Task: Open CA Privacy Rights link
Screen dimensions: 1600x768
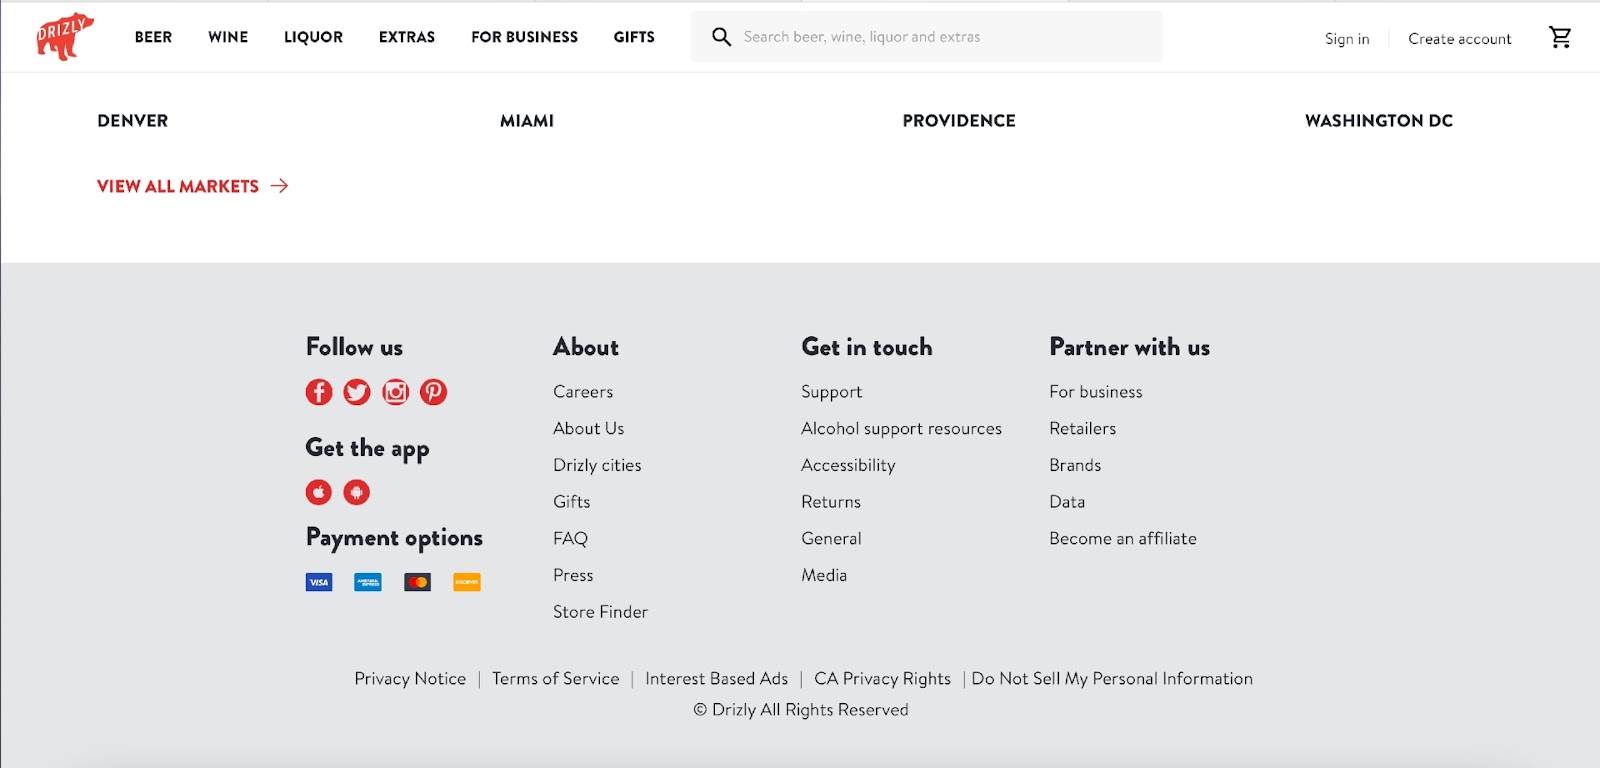Action: pos(883,679)
